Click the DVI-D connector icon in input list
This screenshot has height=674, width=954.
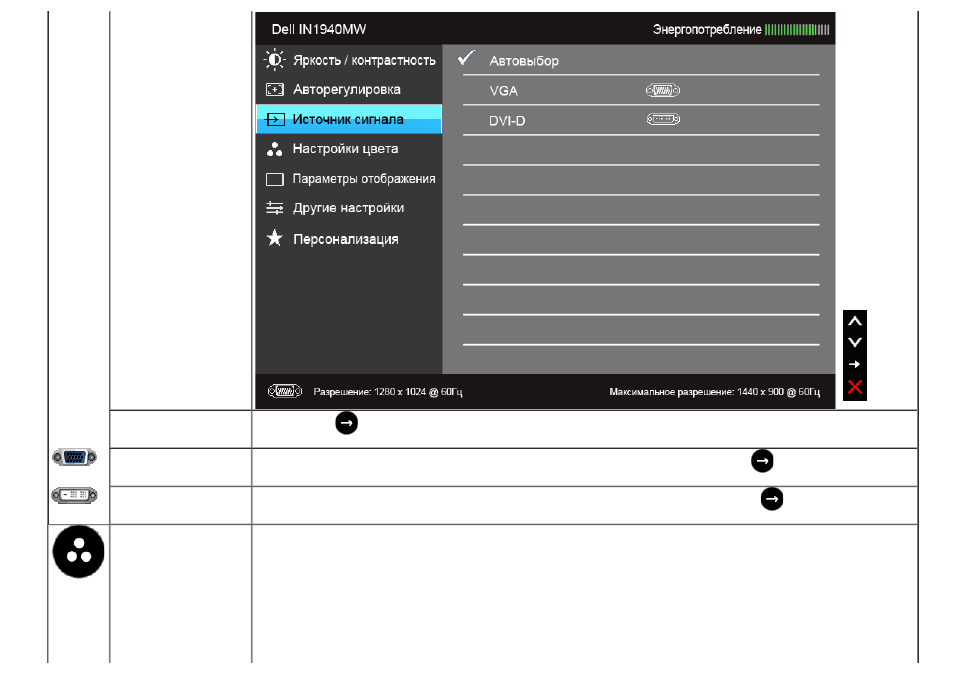tap(663, 119)
